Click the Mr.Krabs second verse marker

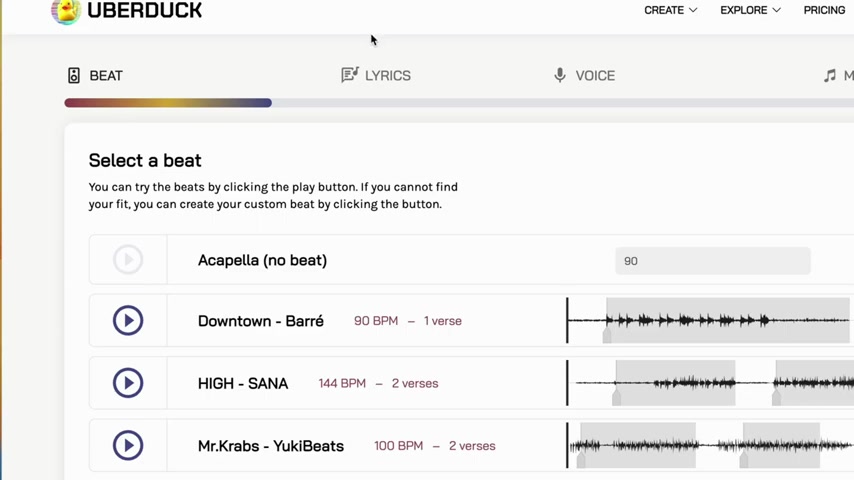coord(743,460)
